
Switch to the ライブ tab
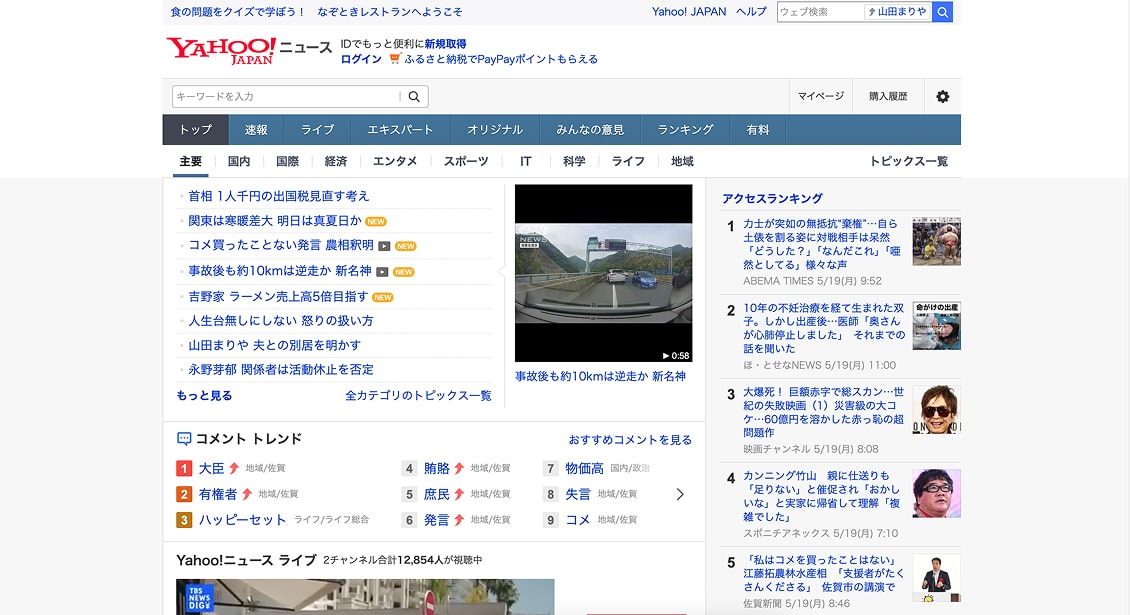click(317, 130)
